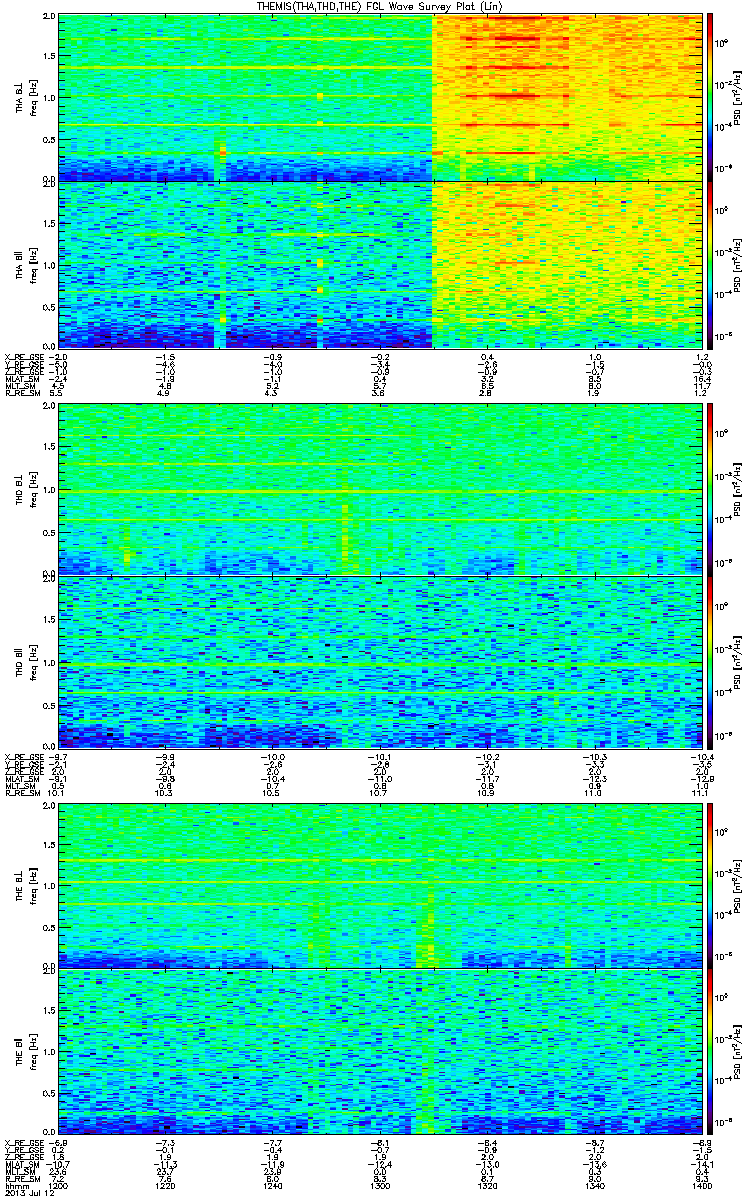Click the 1240 time tick label

point(272,1185)
